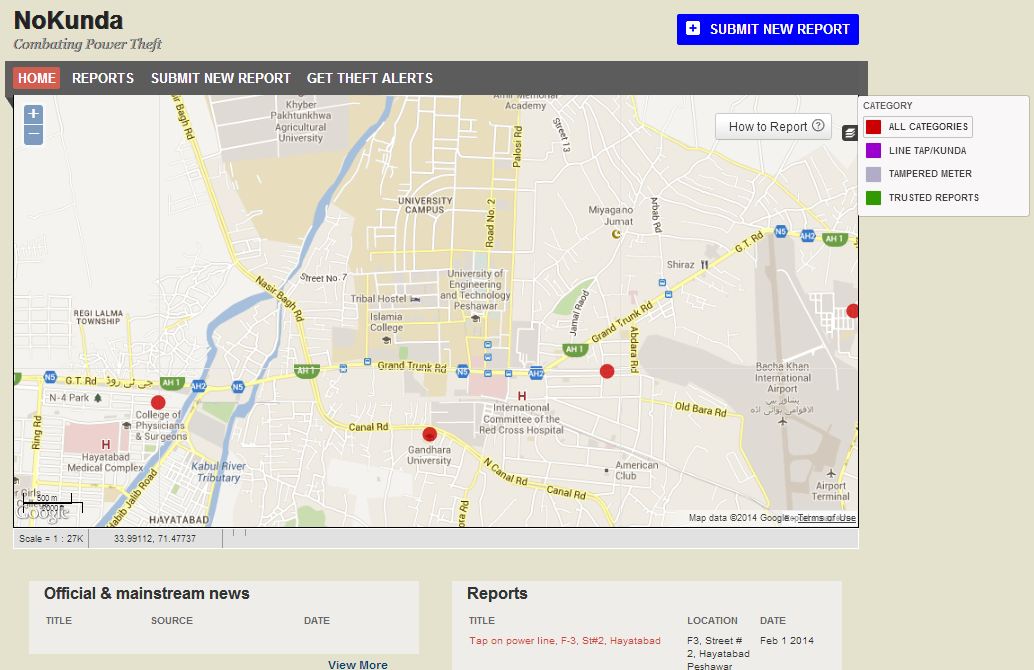Click the LOCATION column header in Reports
This screenshot has width=1034, height=670.
tap(712, 621)
